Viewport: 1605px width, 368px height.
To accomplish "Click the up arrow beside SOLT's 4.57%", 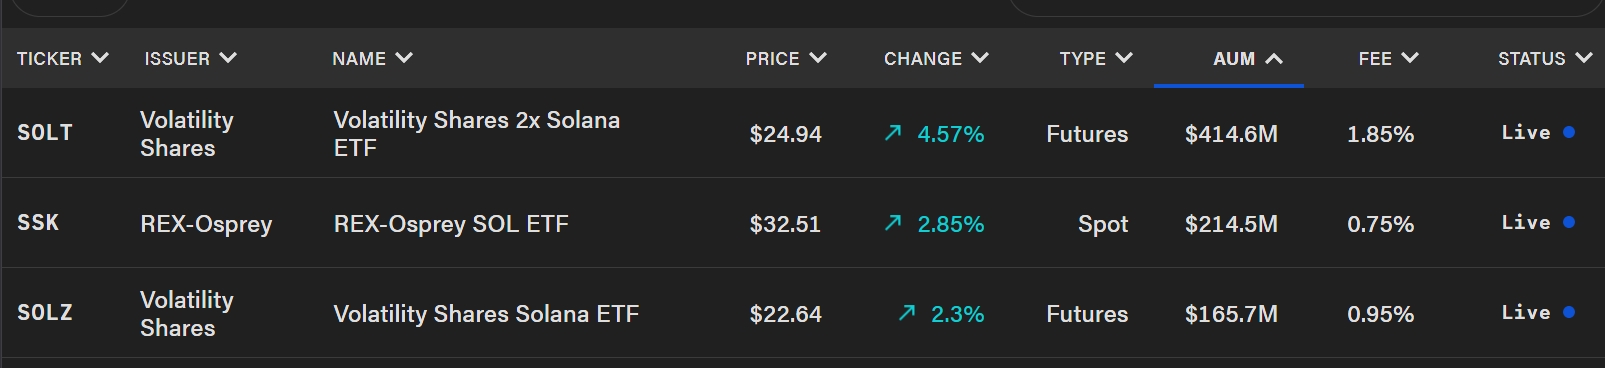I will pyautogui.click(x=893, y=133).
